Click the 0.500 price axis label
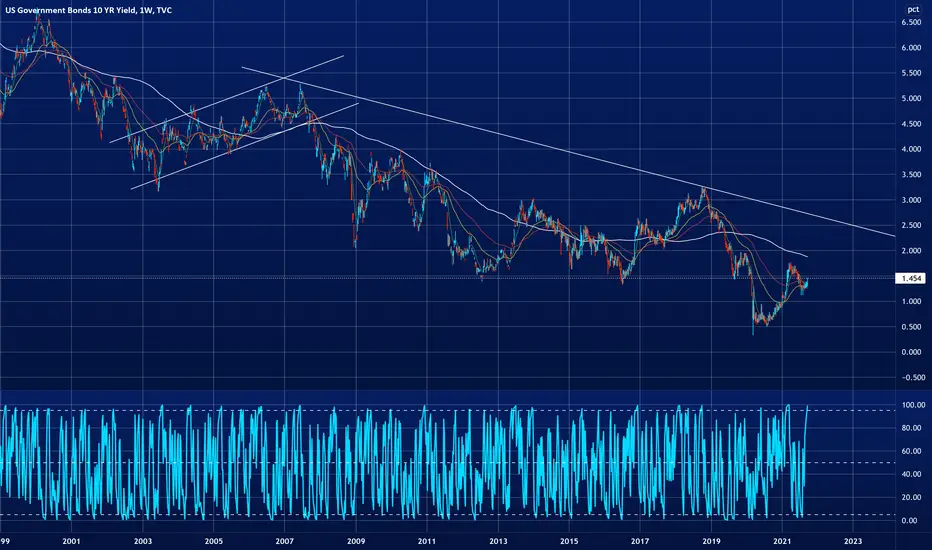This screenshot has width=932, height=550. point(911,327)
